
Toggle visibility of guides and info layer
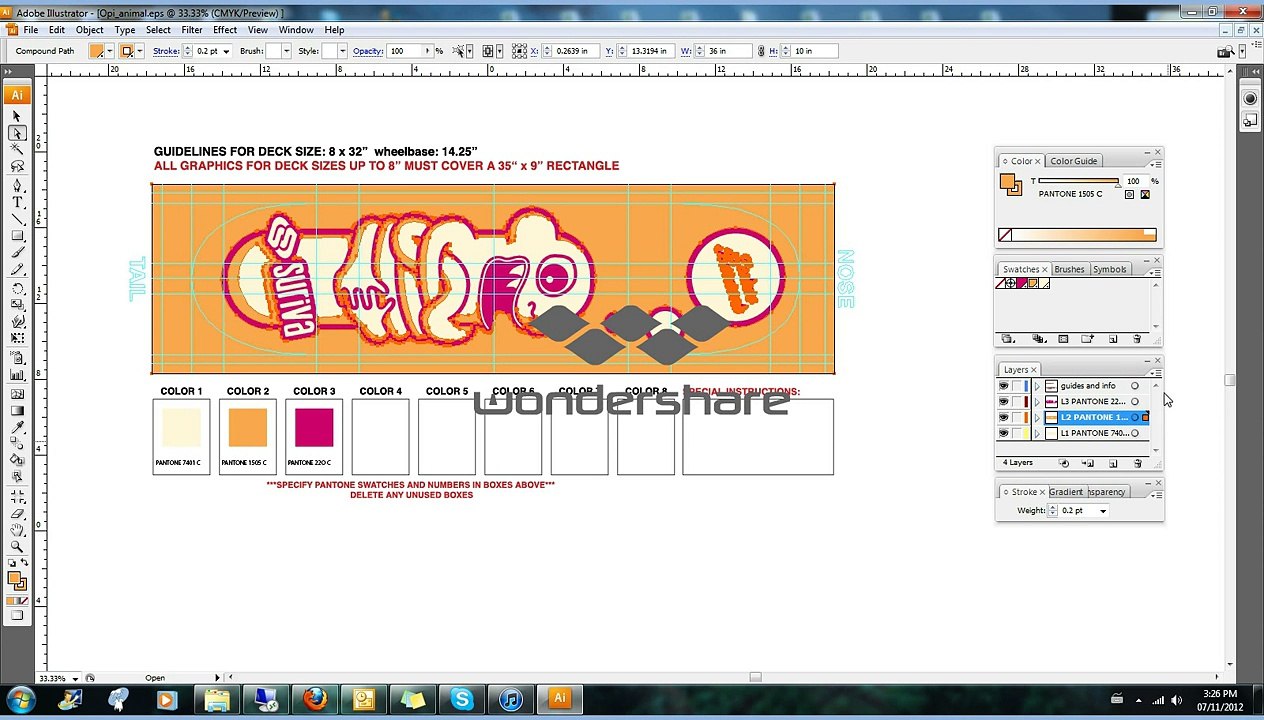pos(1003,386)
